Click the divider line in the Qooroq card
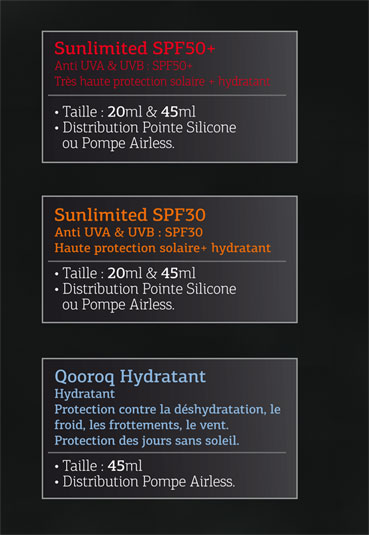This screenshot has width=369, height=535. 167,453
